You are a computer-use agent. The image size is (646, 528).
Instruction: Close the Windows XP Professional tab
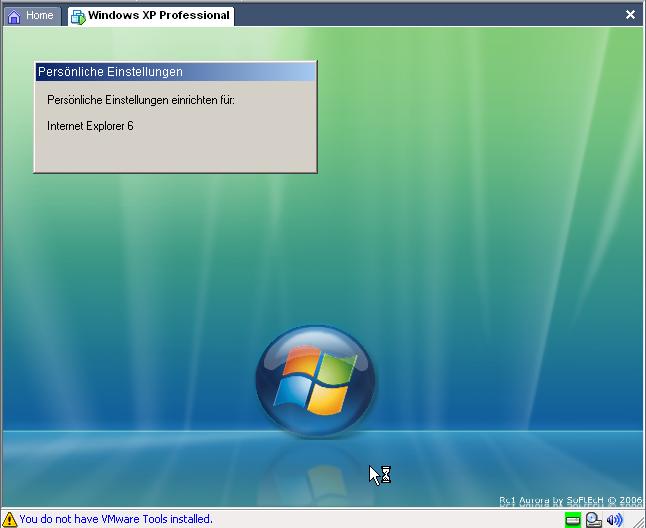click(x=630, y=15)
